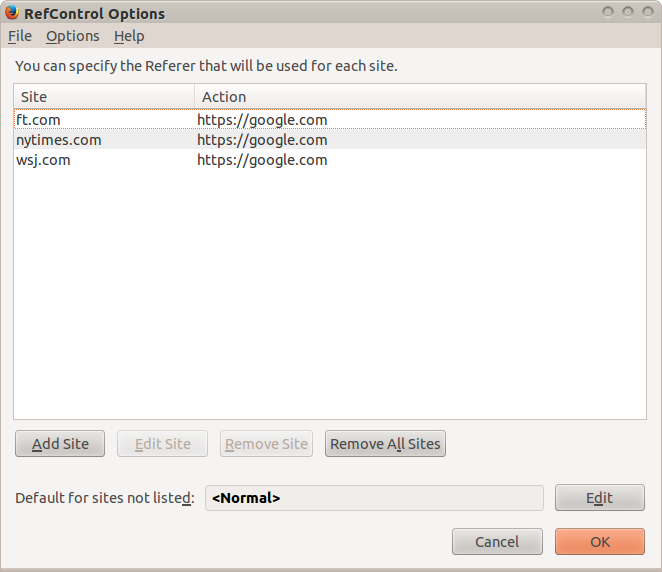
Task: Sort list by Action column header
Action: click(420, 97)
